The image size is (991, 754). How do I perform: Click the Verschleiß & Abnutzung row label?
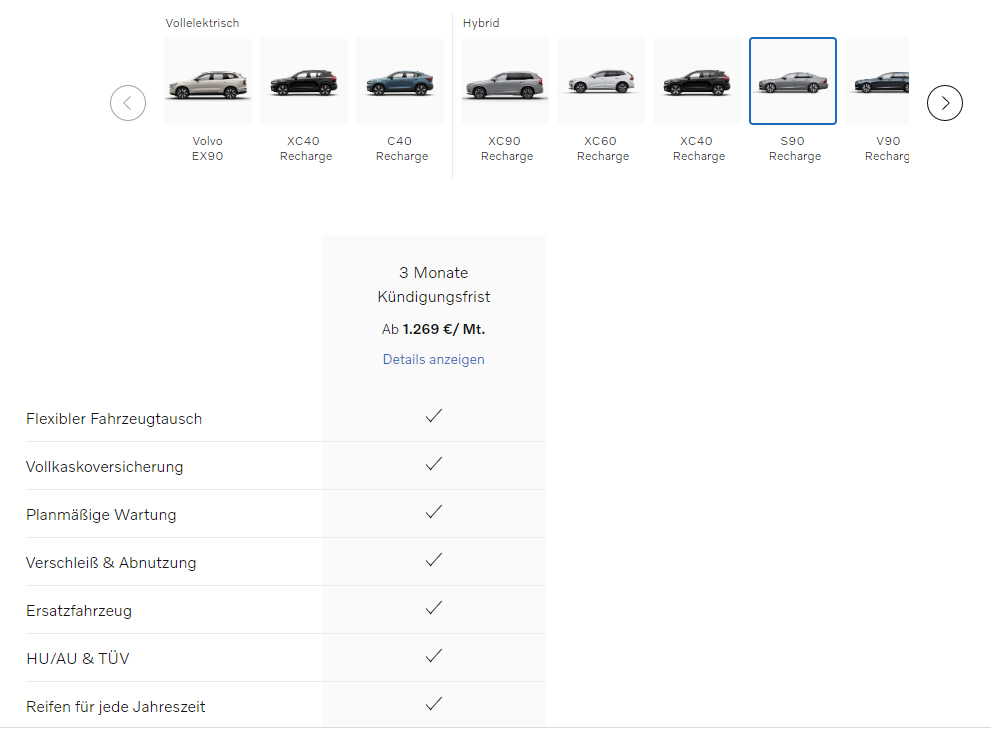point(111,562)
